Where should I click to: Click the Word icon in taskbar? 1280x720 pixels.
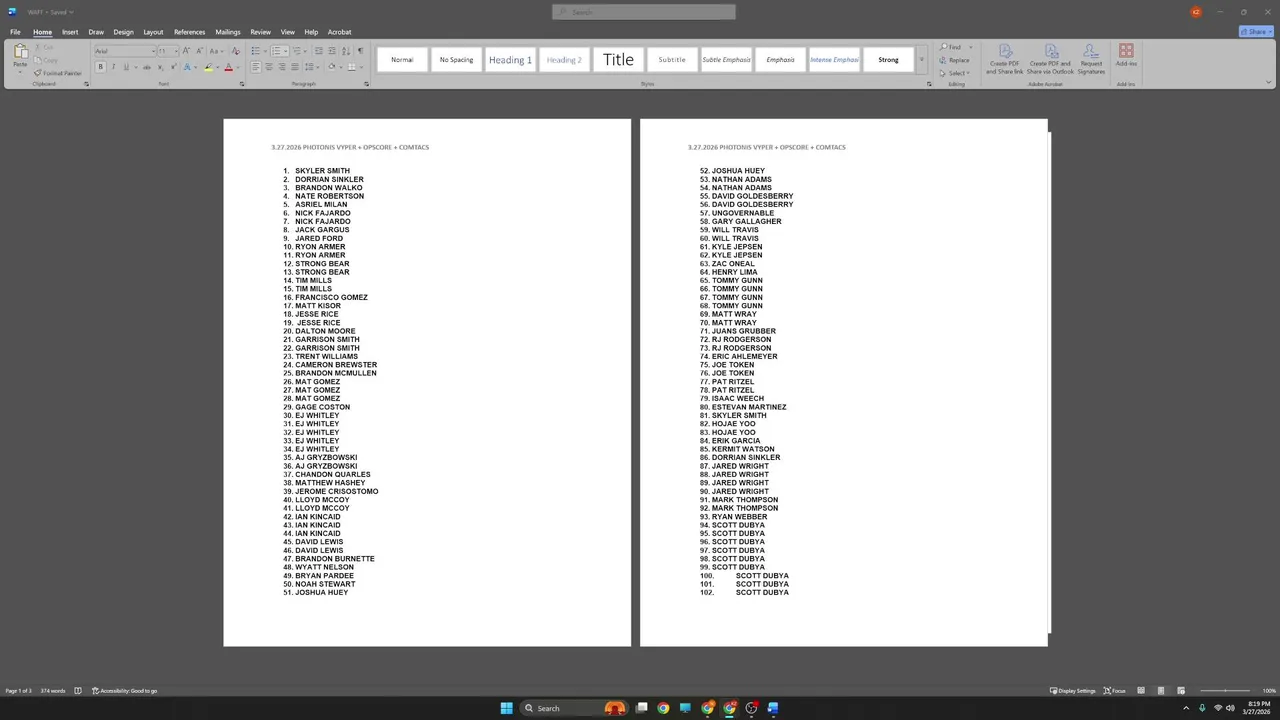click(773, 708)
